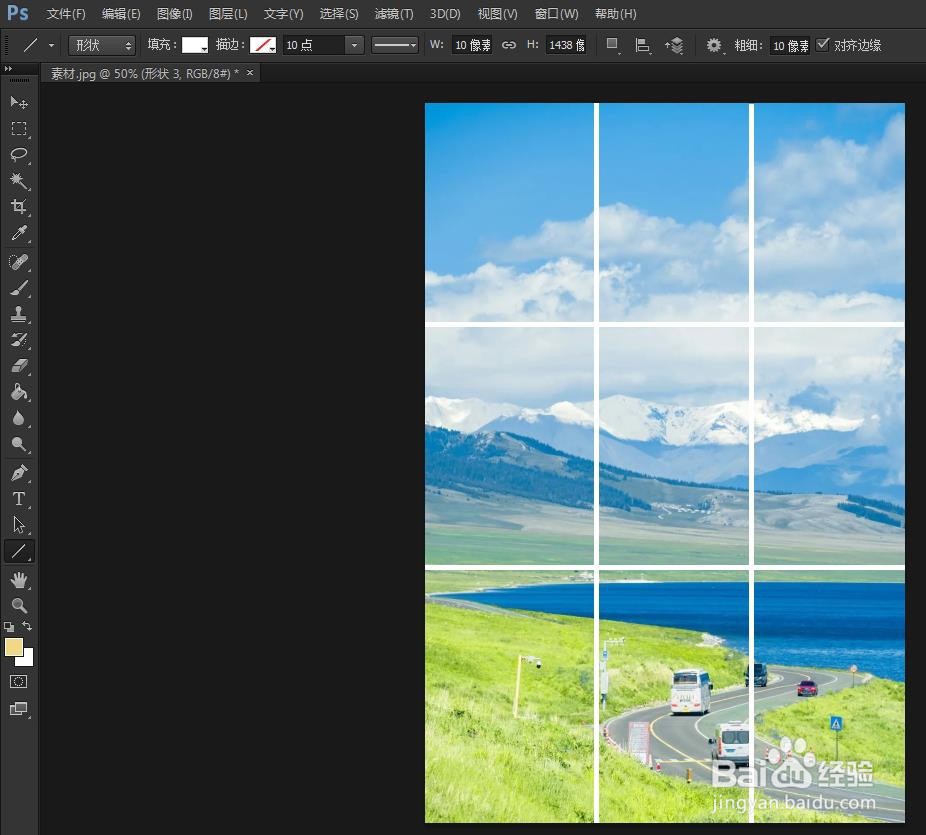This screenshot has height=835, width=926.
Task: Select the Clone Stamp tool
Action: (20, 314)
